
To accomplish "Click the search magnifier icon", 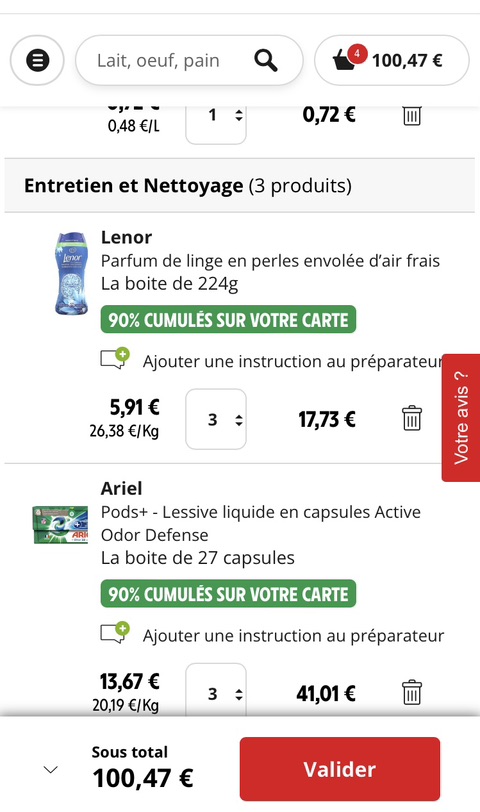I will pyautogui.click(x=266, y=61).
